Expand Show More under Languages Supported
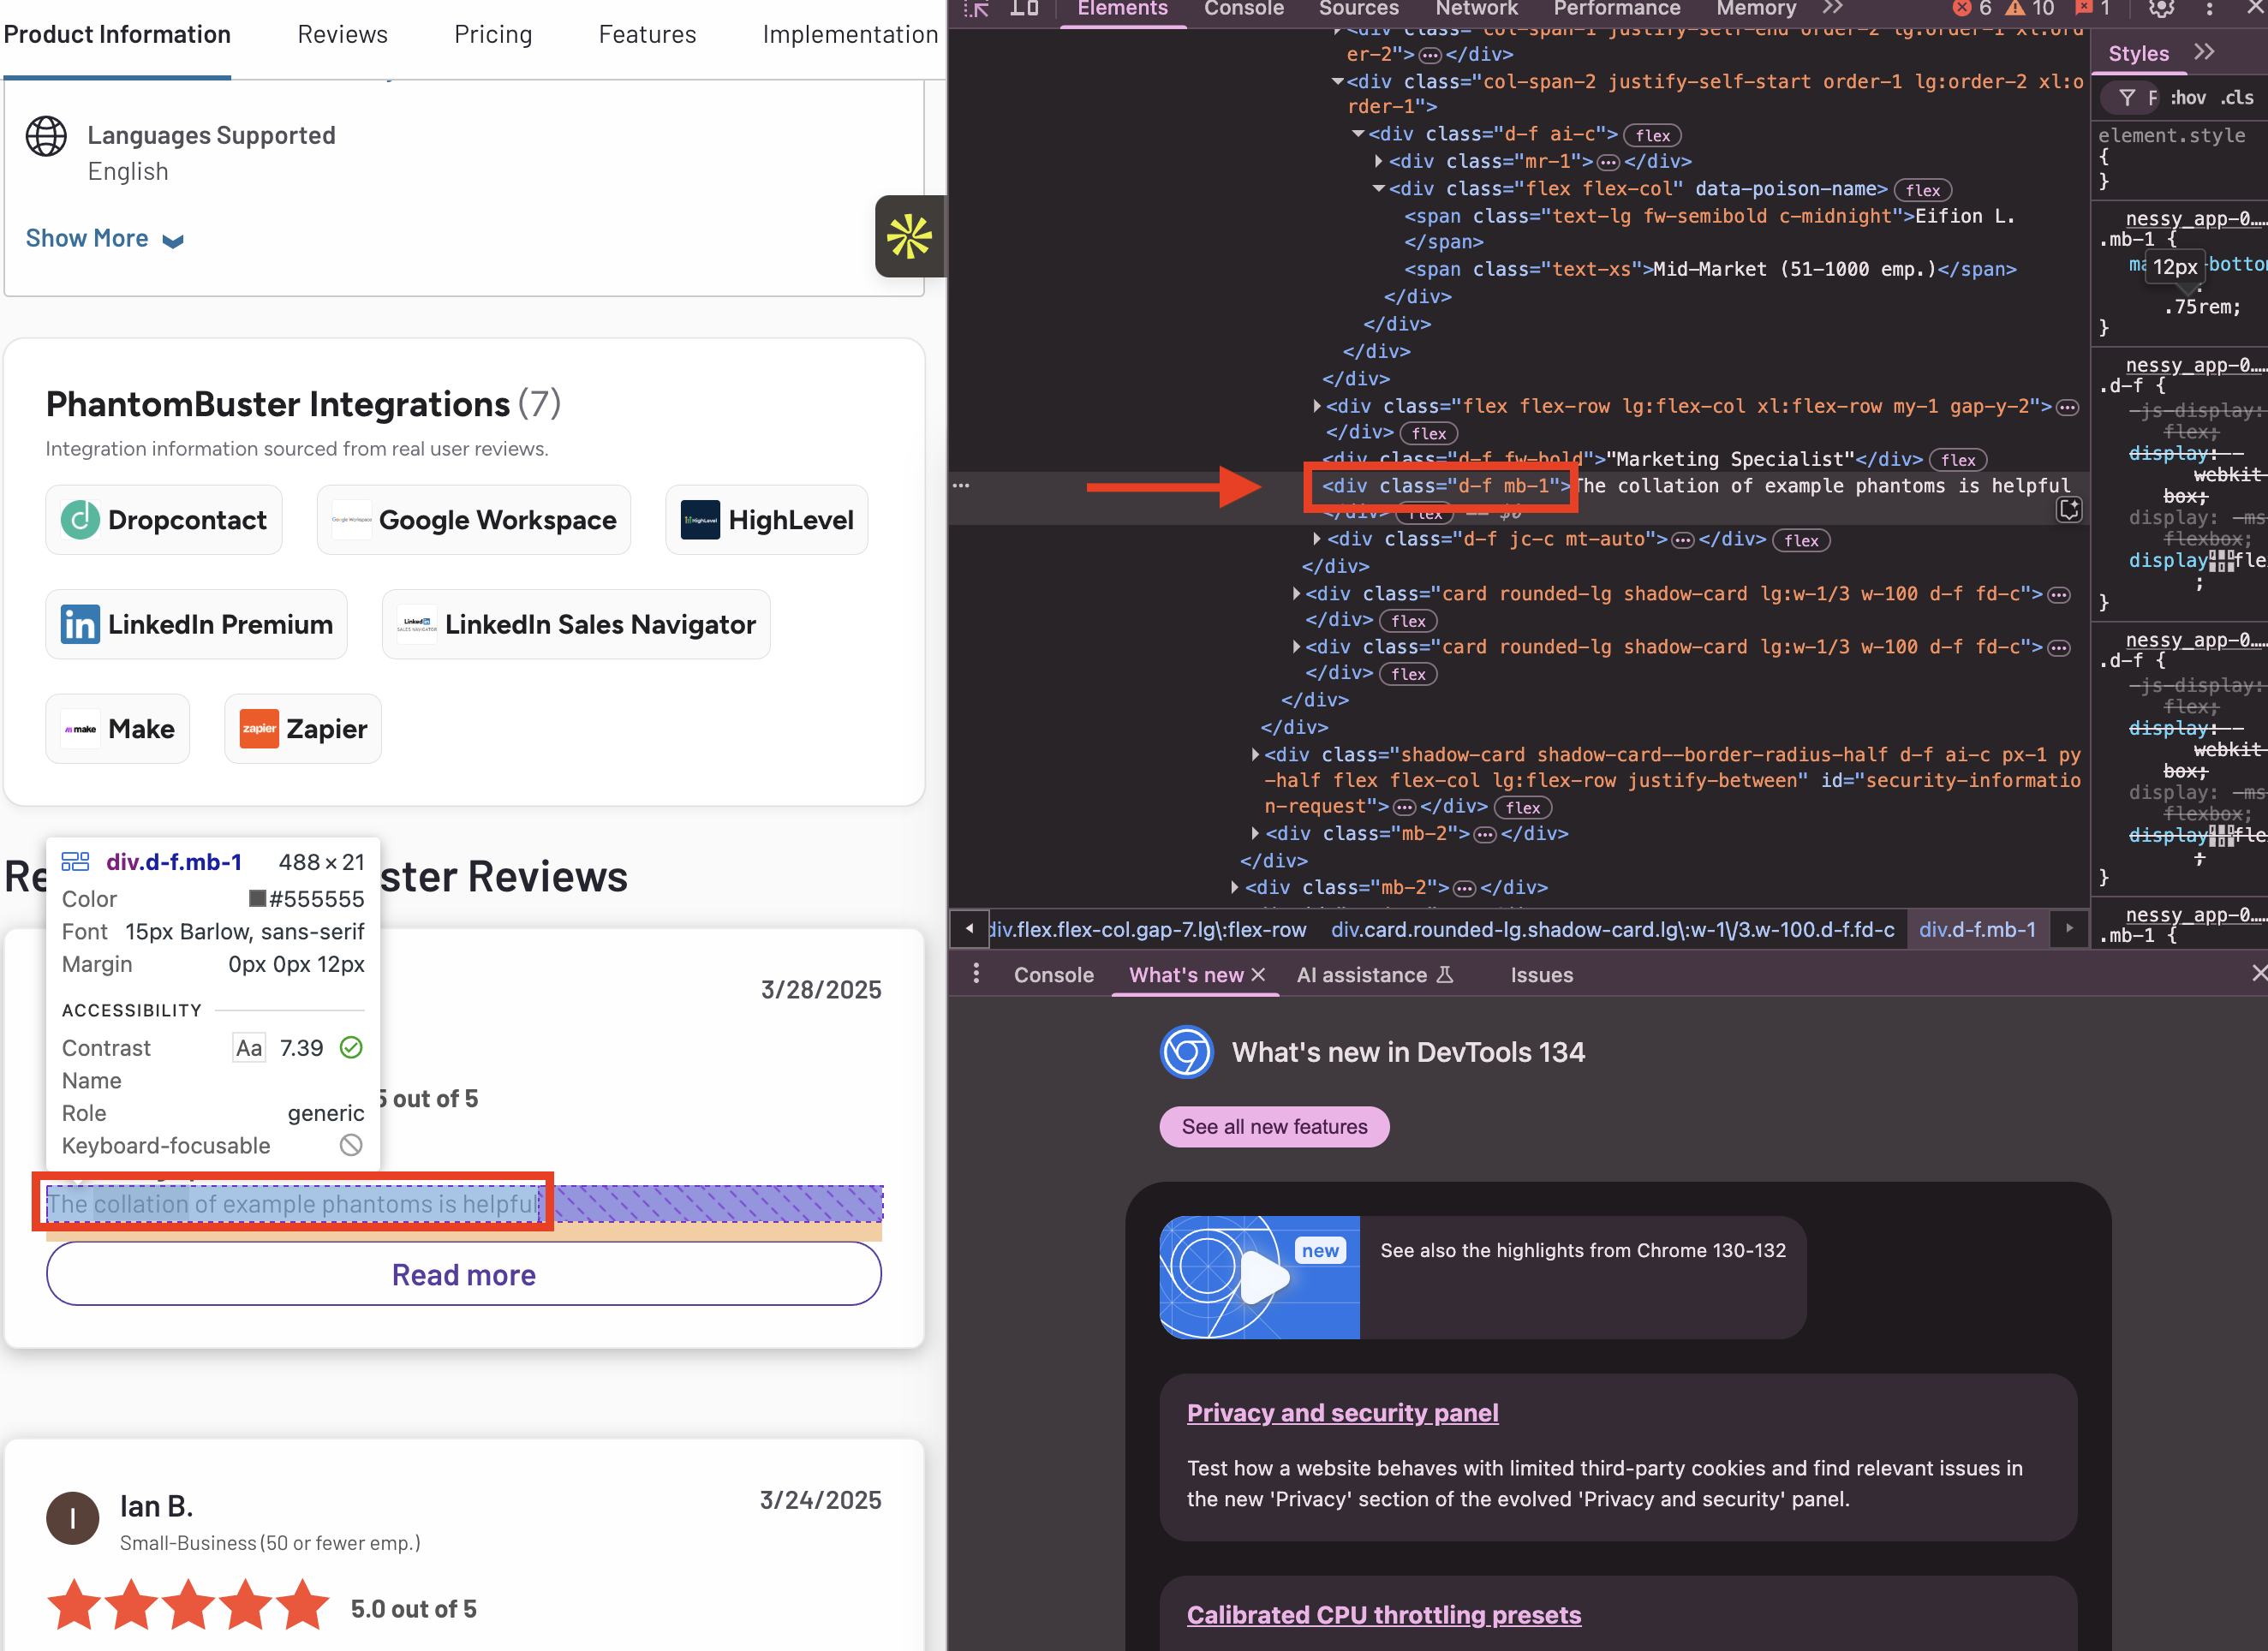Viewport: 2268px width, 1651px height. tap(104, 239)
